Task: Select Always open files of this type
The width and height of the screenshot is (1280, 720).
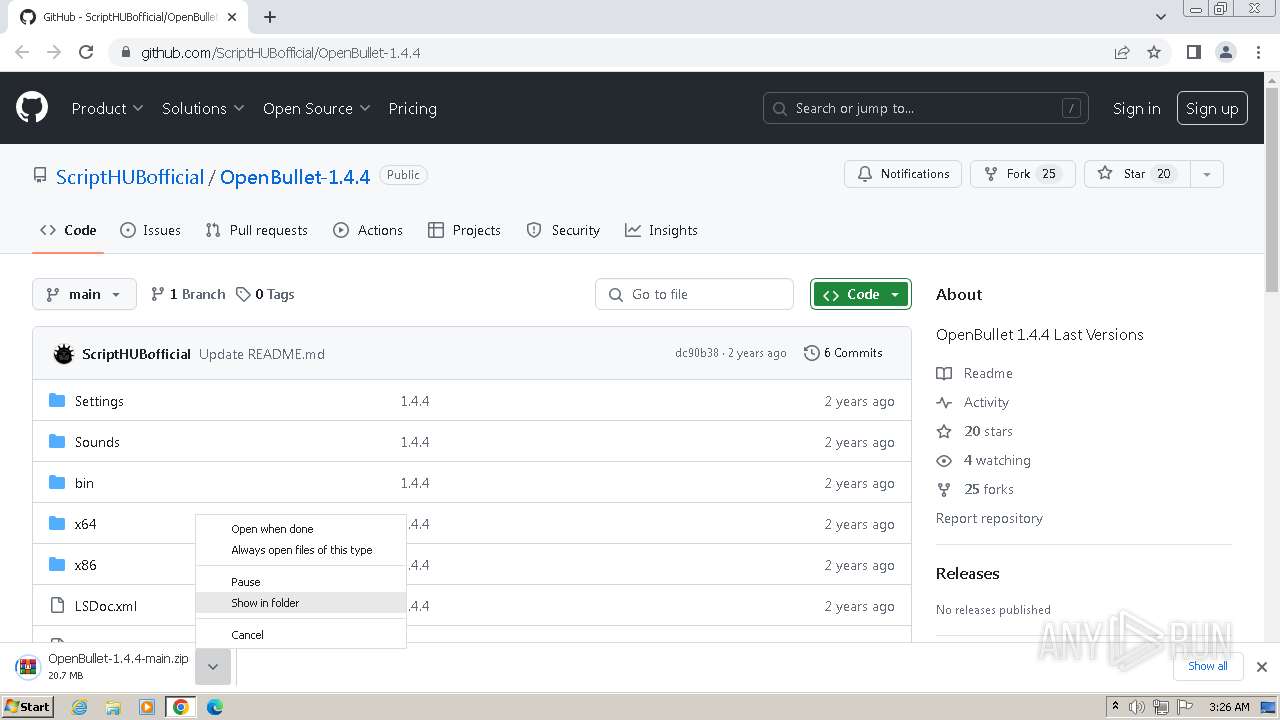Action: coord(301,550)
